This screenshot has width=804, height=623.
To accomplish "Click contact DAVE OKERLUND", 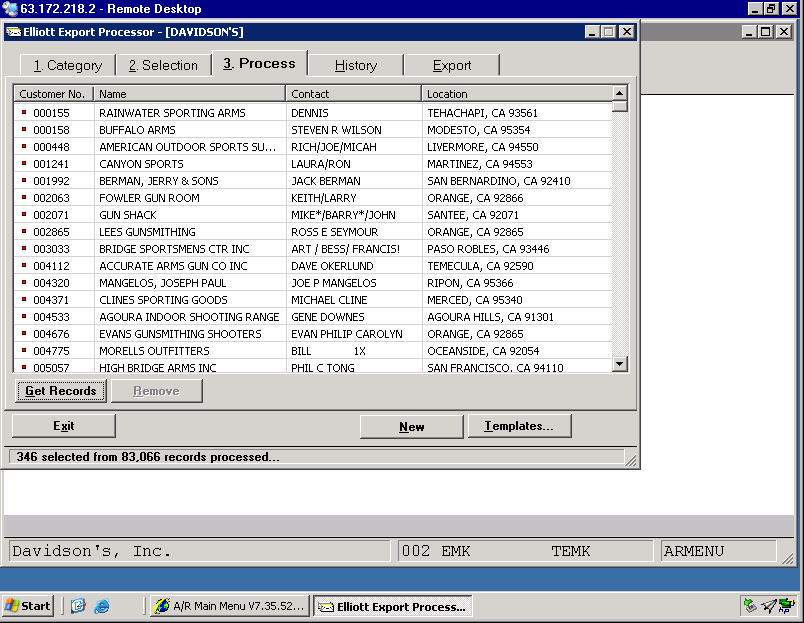I will click(332, 266).
